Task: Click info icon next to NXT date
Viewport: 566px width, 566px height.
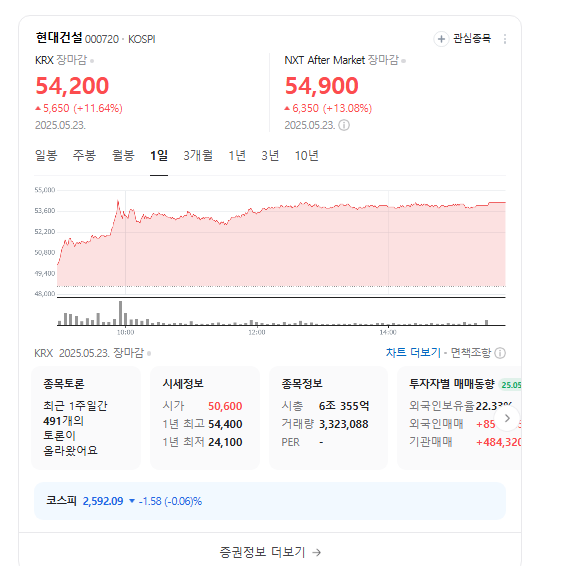Action: 344,125
